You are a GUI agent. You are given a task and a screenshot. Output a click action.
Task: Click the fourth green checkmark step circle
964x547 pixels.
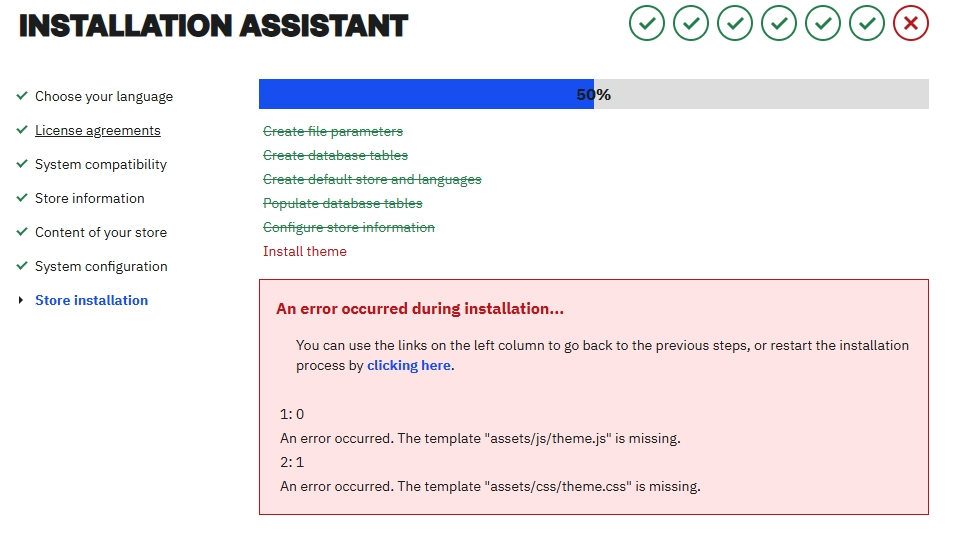(x=779, y=23)
